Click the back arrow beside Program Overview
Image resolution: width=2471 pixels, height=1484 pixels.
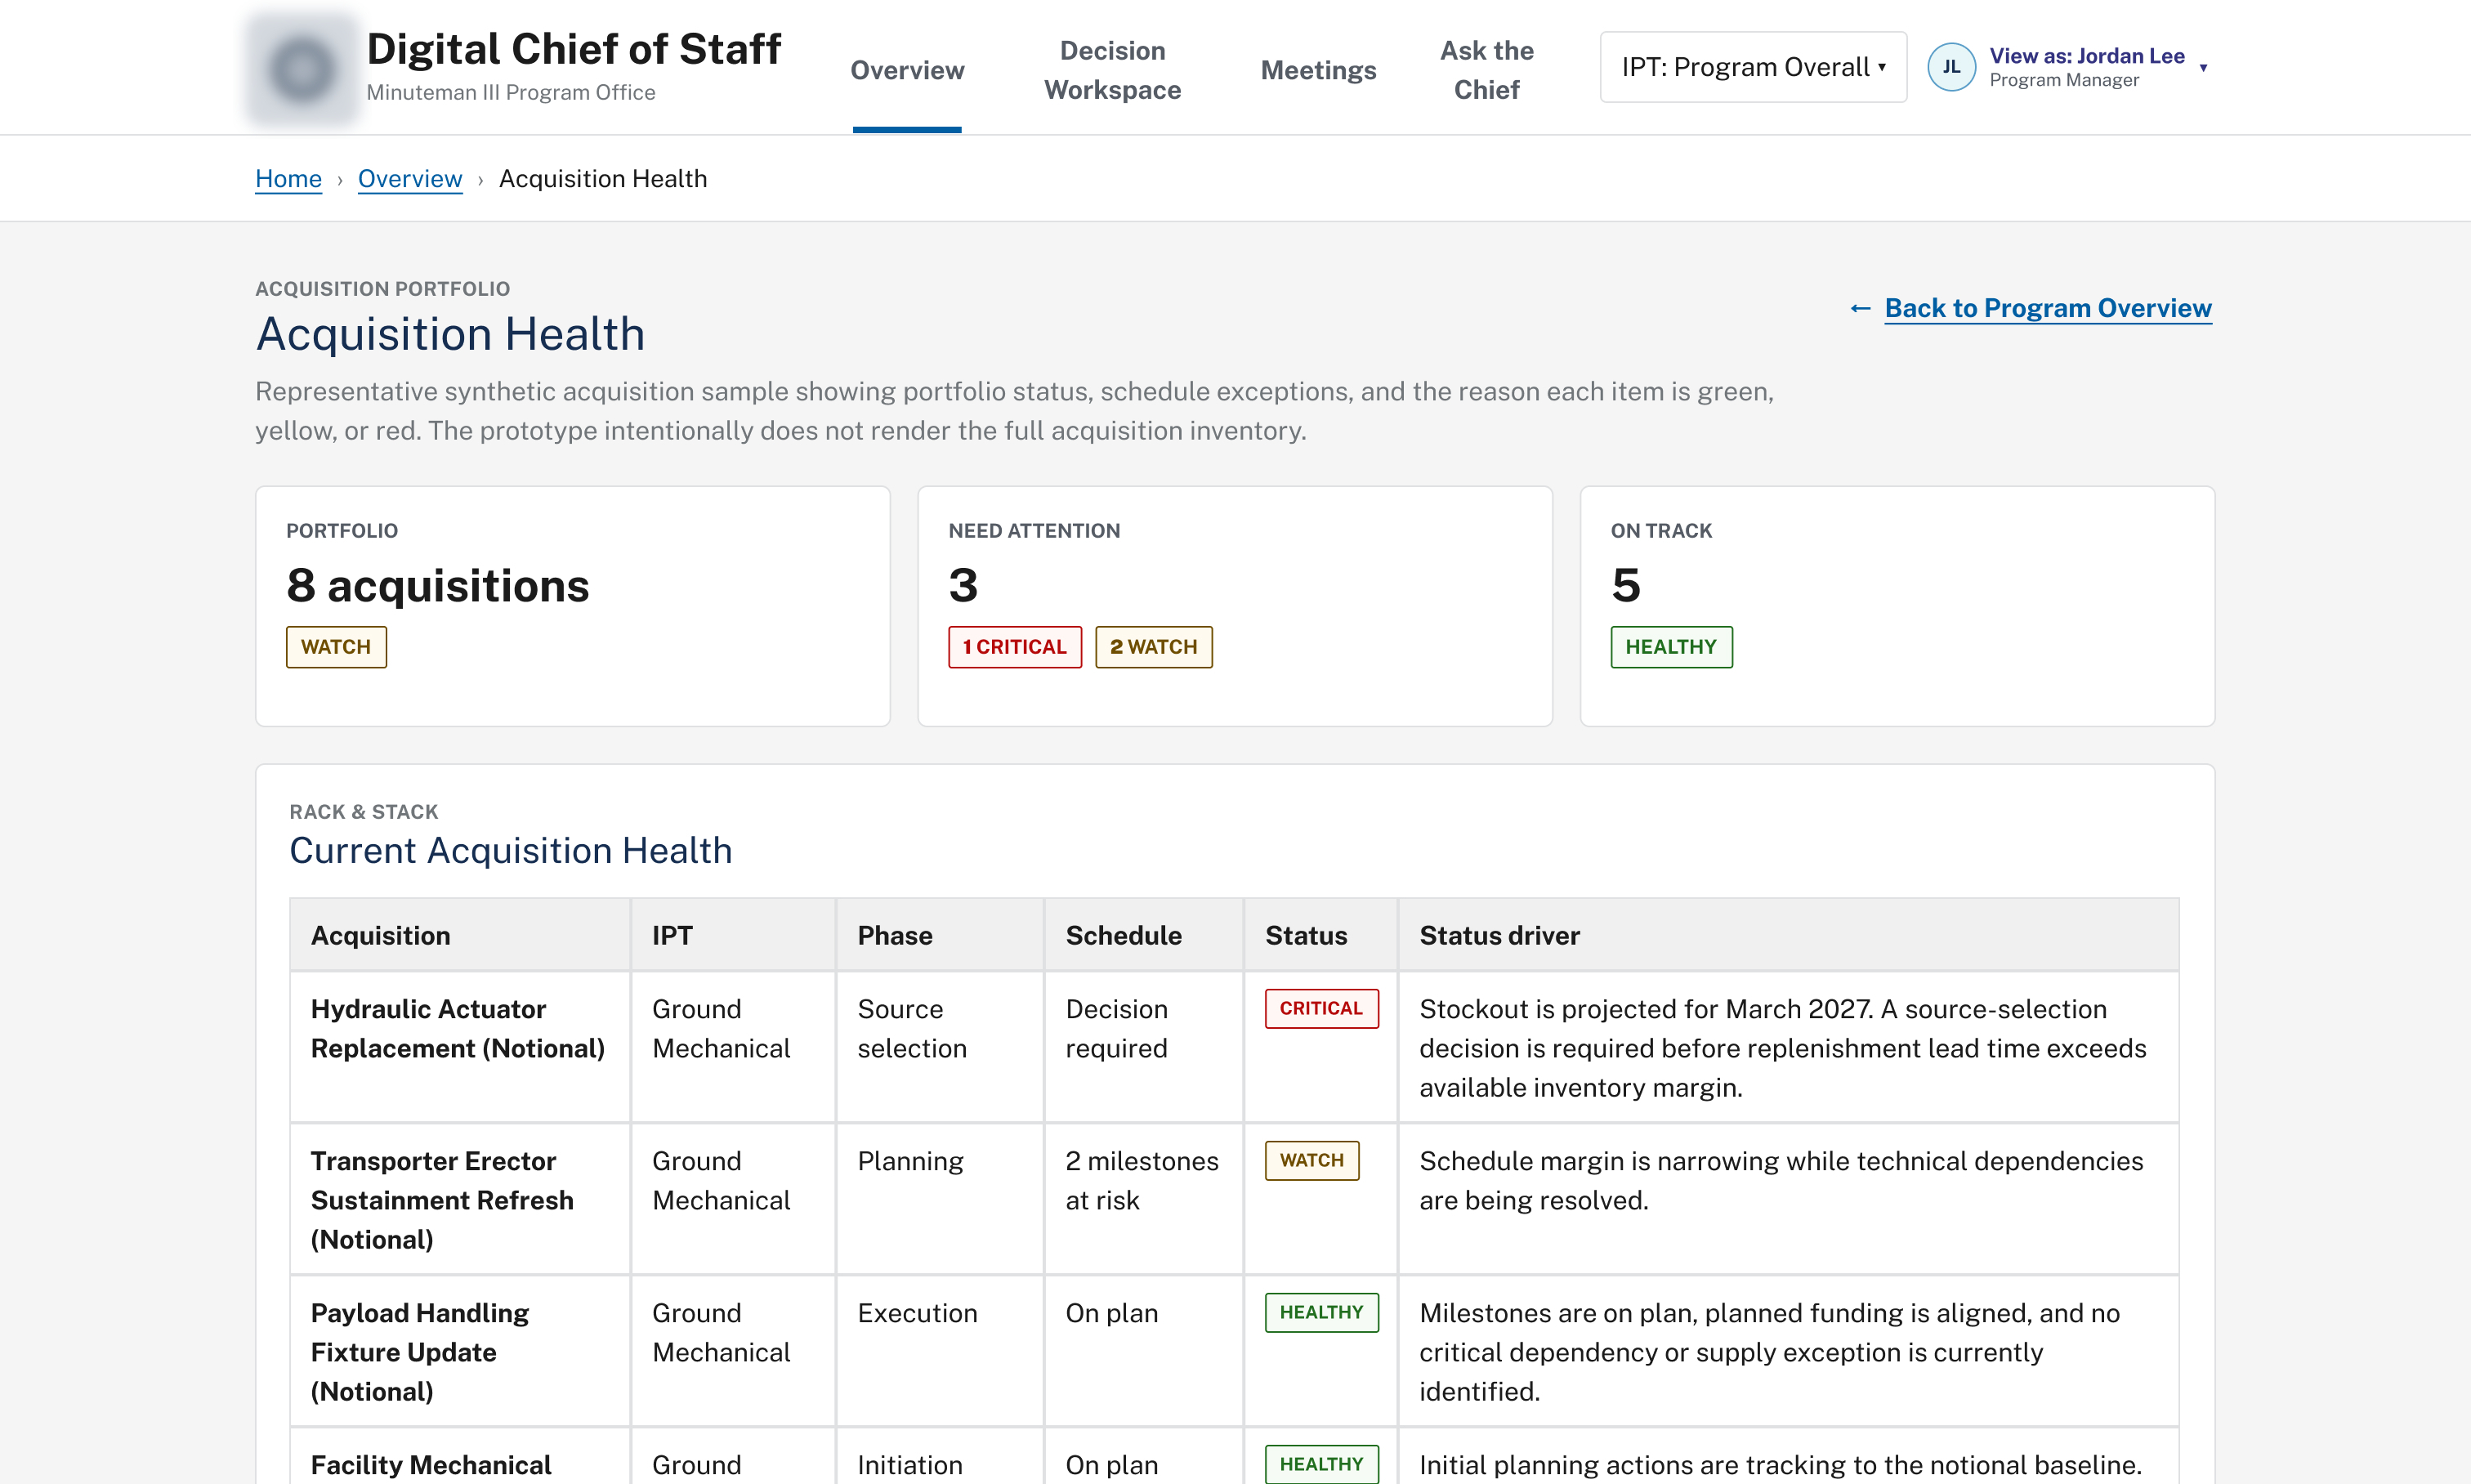click(1860, 308)
